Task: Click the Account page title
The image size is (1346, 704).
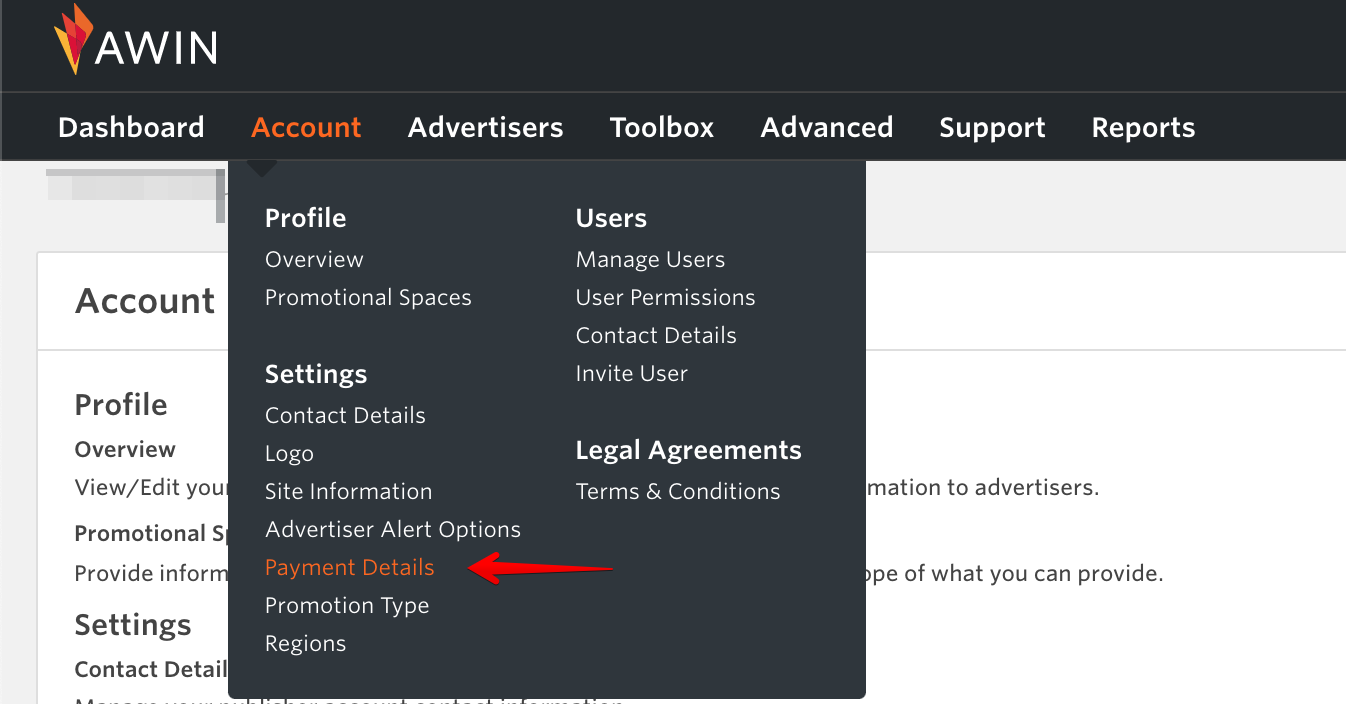Action: click(x=145, y=301)
